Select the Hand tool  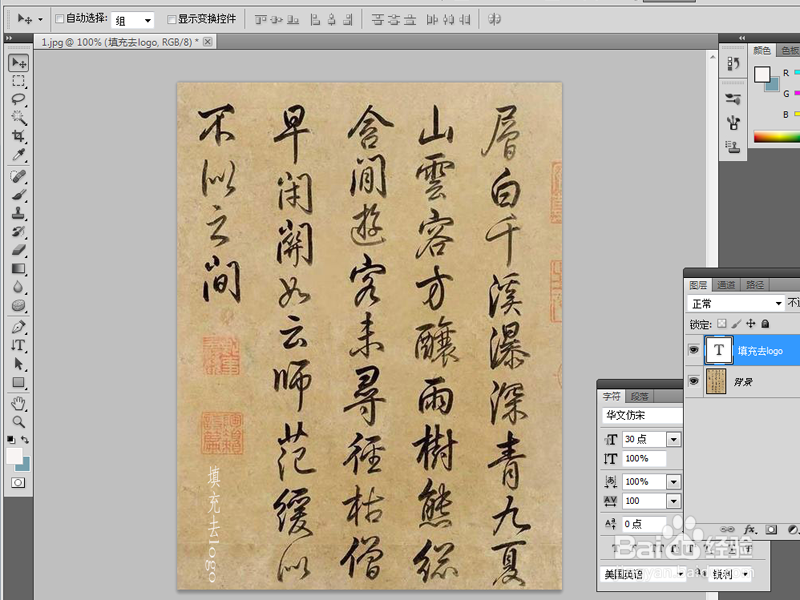[x=18, y=404]
